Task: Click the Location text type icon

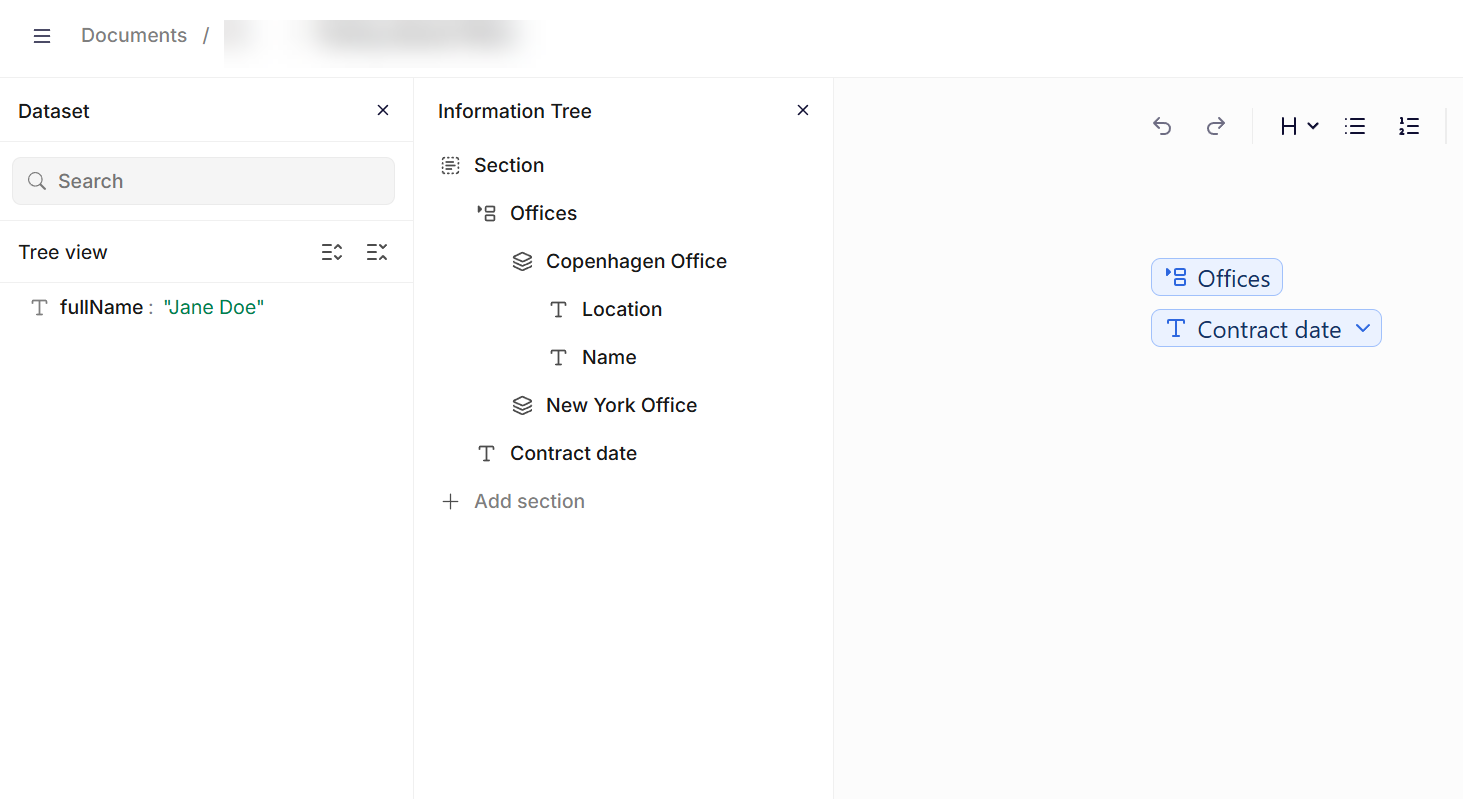Action: click(559, 310)
